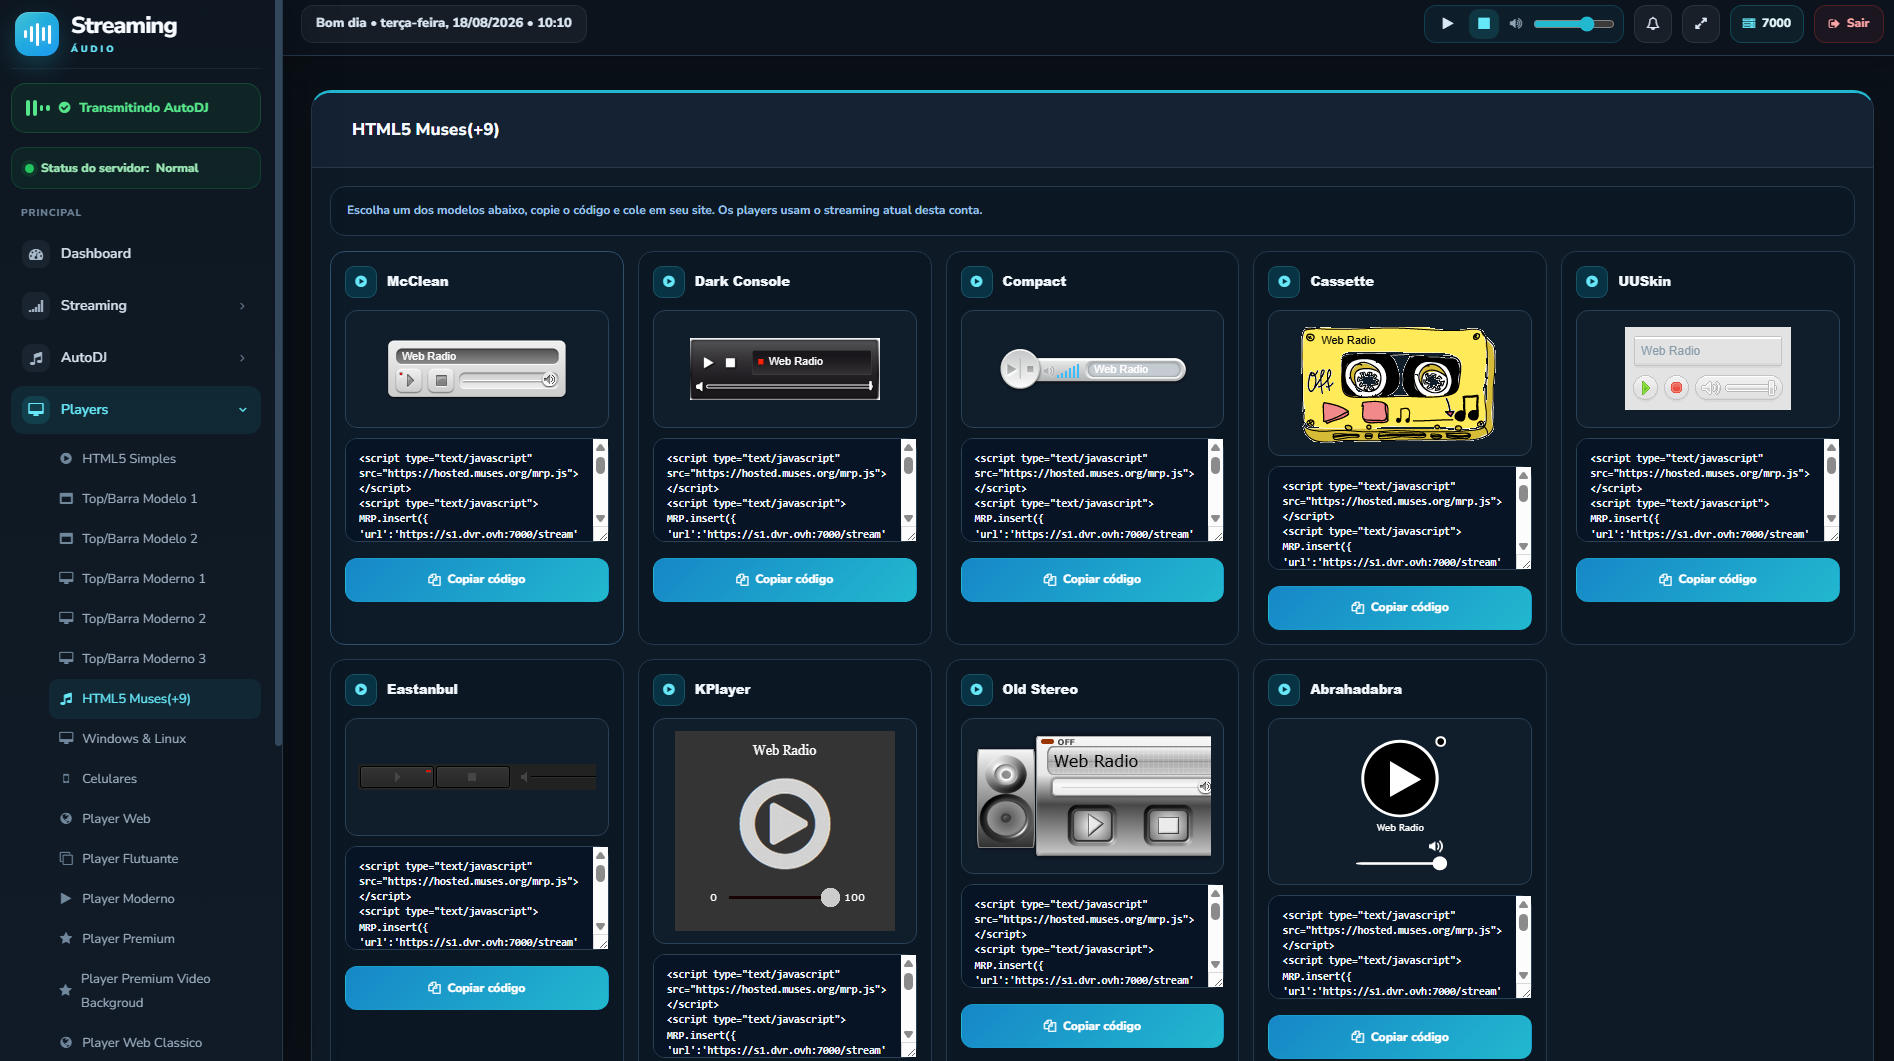Open Player Flutuante sidebar item

coord(155,859)
